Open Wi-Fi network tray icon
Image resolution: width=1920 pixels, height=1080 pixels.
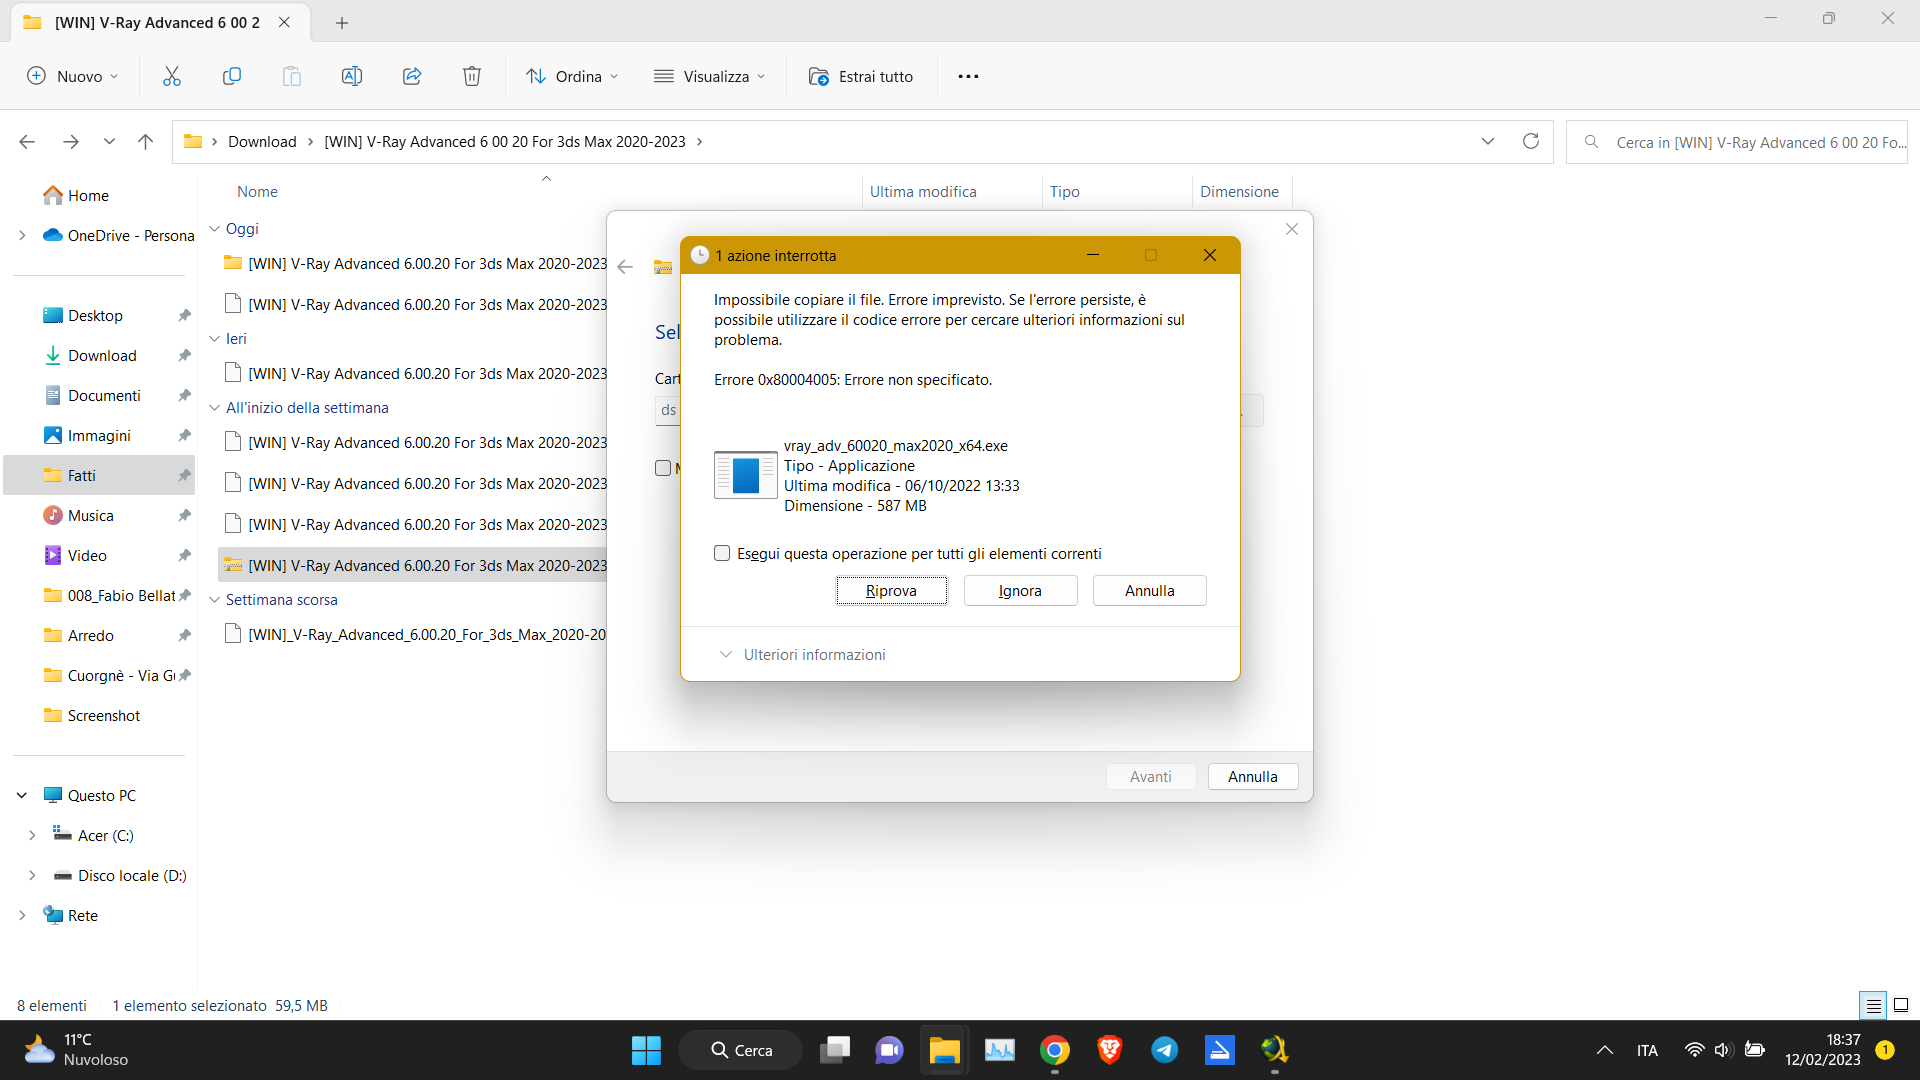(x=1694, y=1050)
